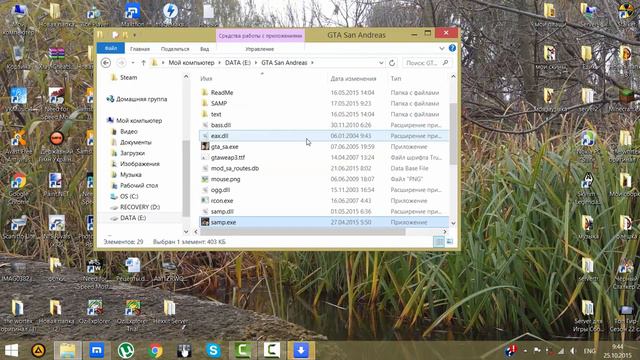The image size is (640, 360).
Task: Open Изображения in the navigation pane
Action: (x=140, y=164)
